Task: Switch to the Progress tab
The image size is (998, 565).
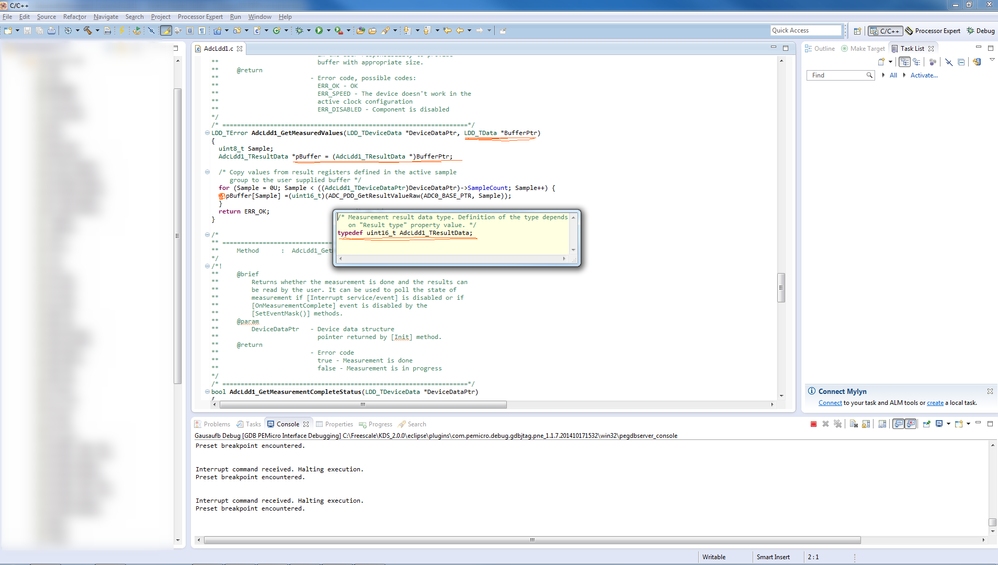Action: (376, 424)
